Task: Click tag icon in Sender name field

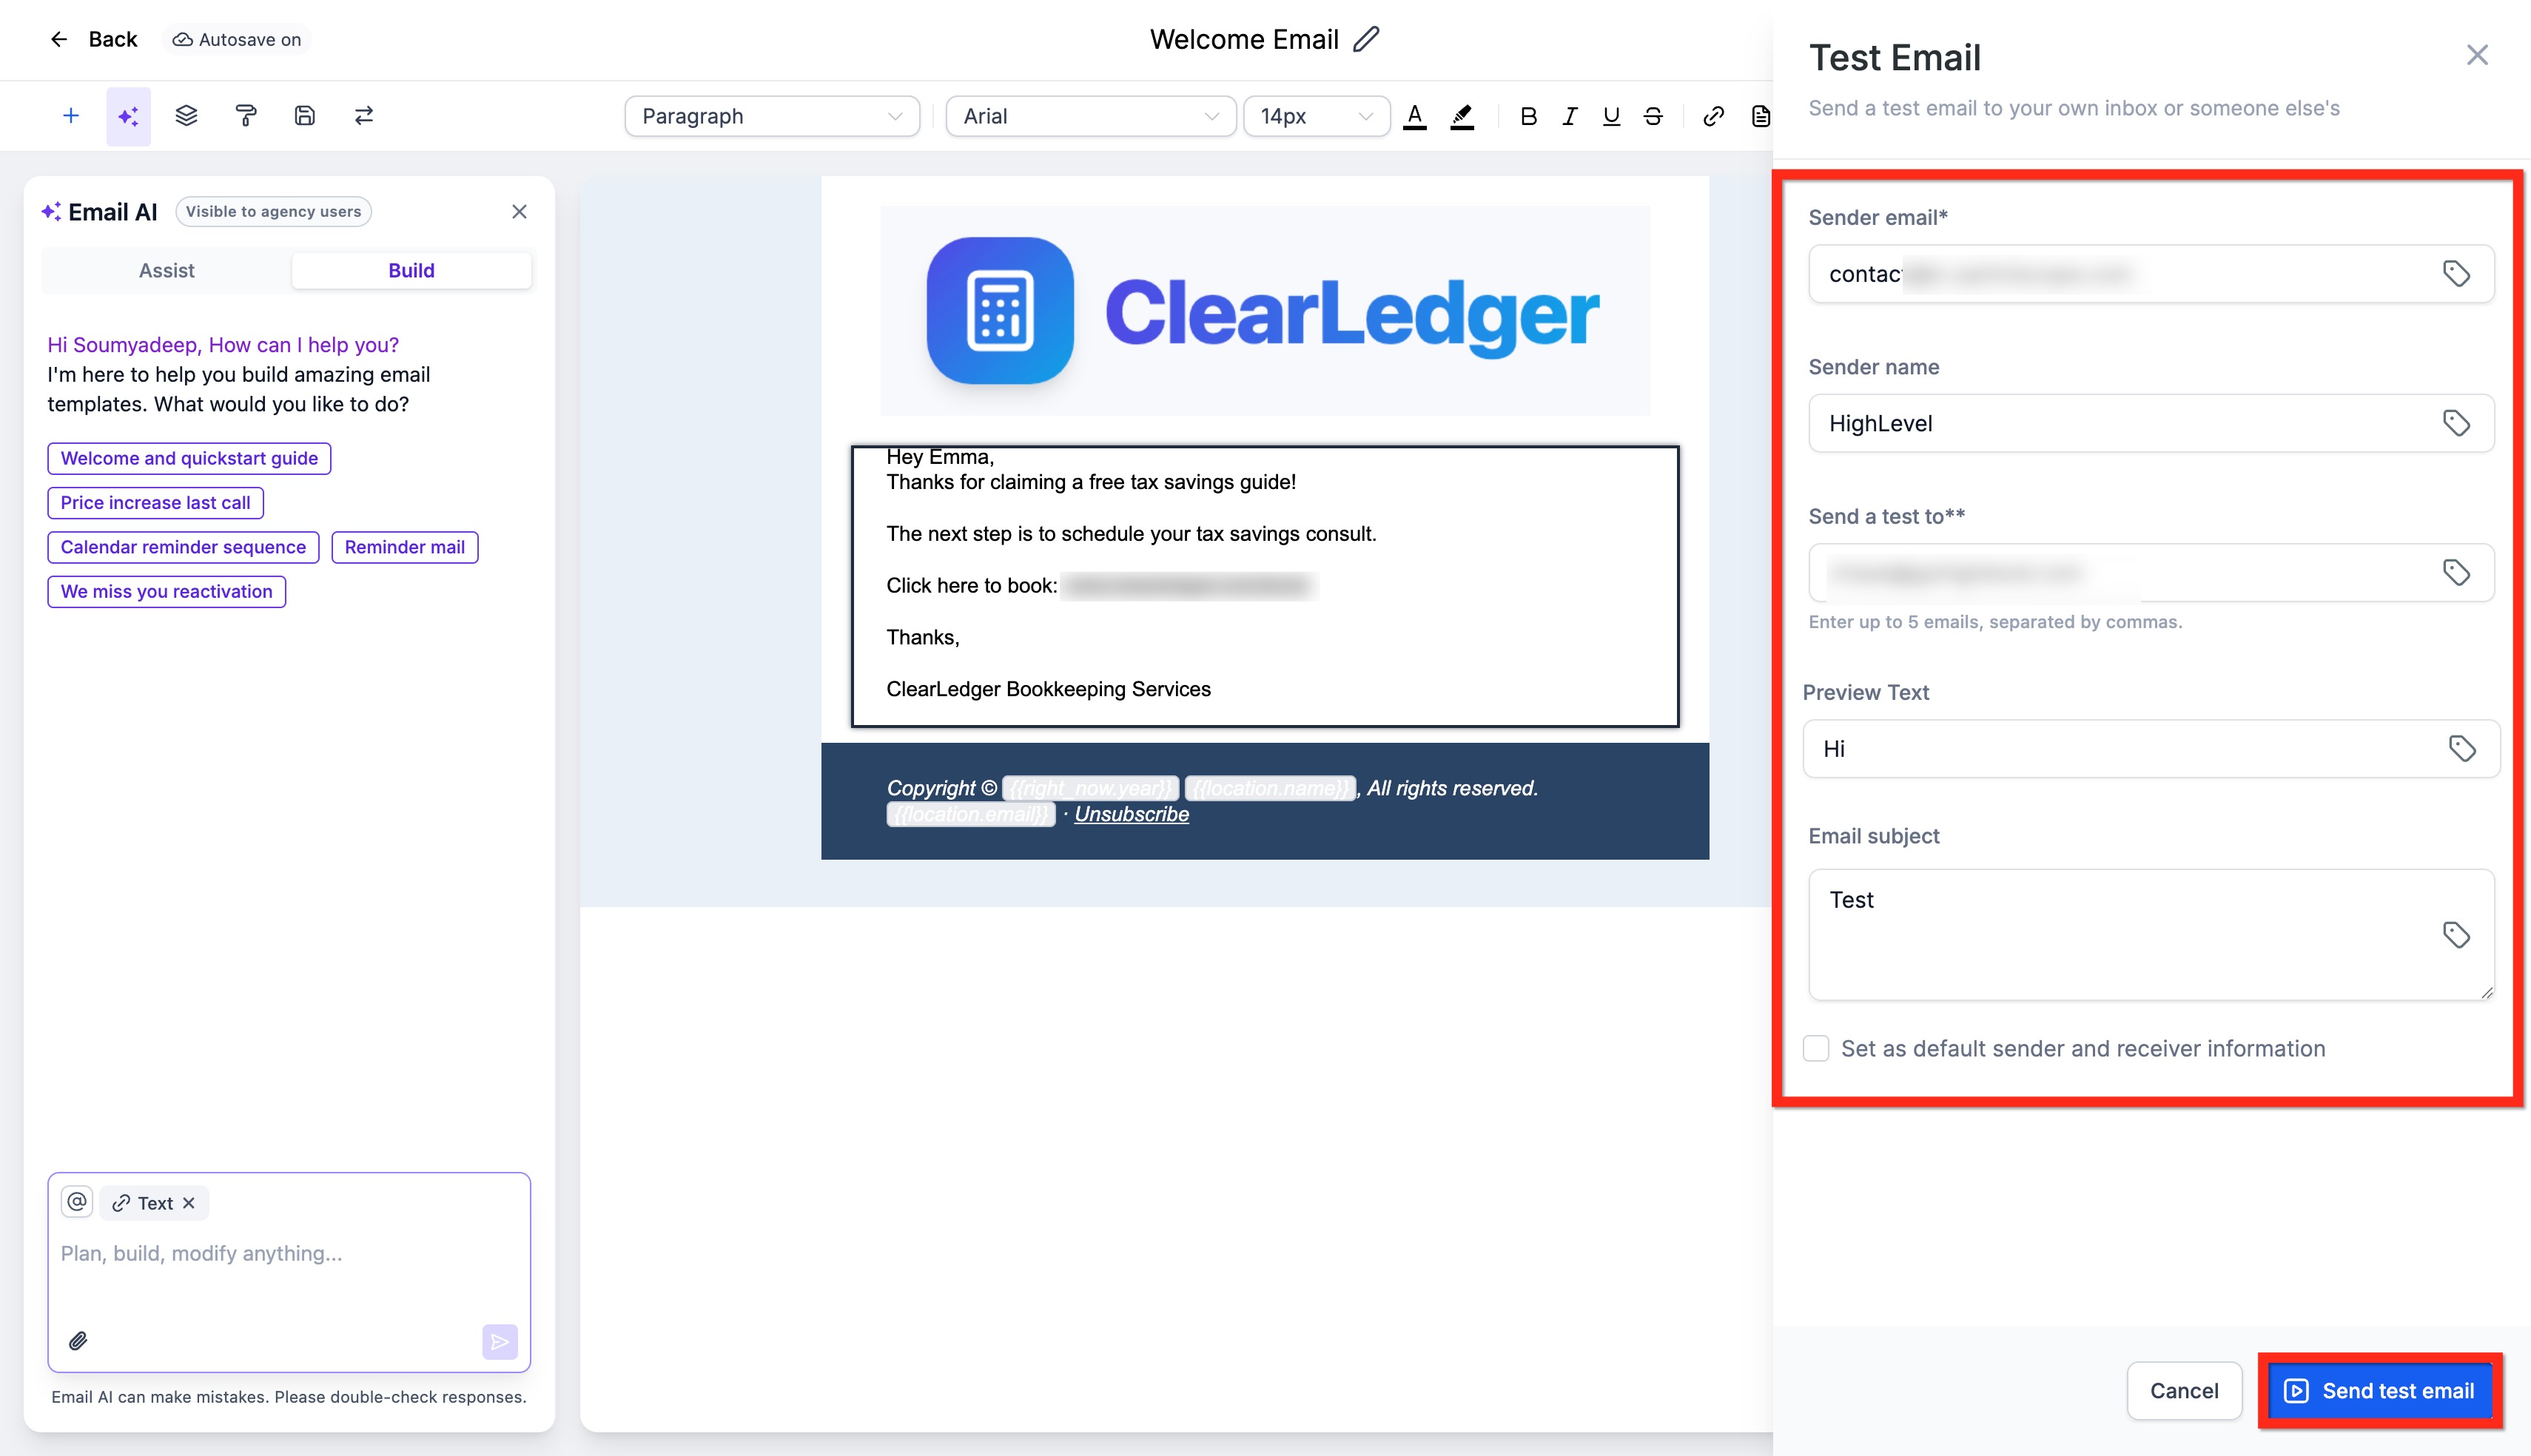Action: (2456, 423)
